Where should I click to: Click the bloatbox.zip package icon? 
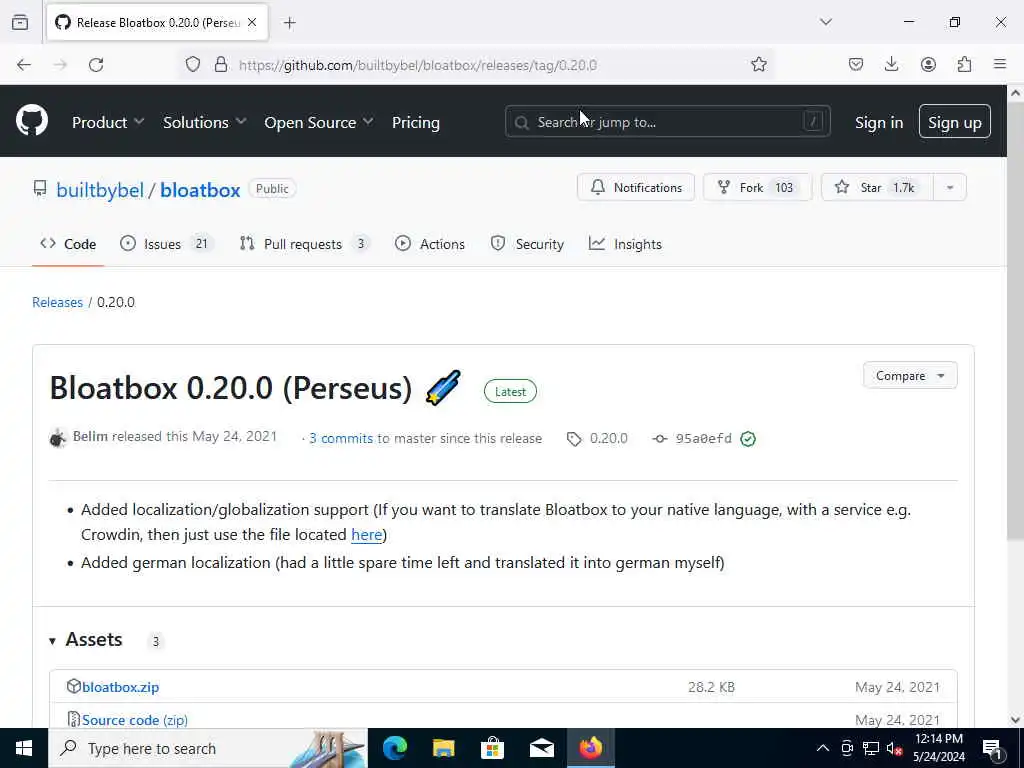pyautogui.click(x=74, y=686)
